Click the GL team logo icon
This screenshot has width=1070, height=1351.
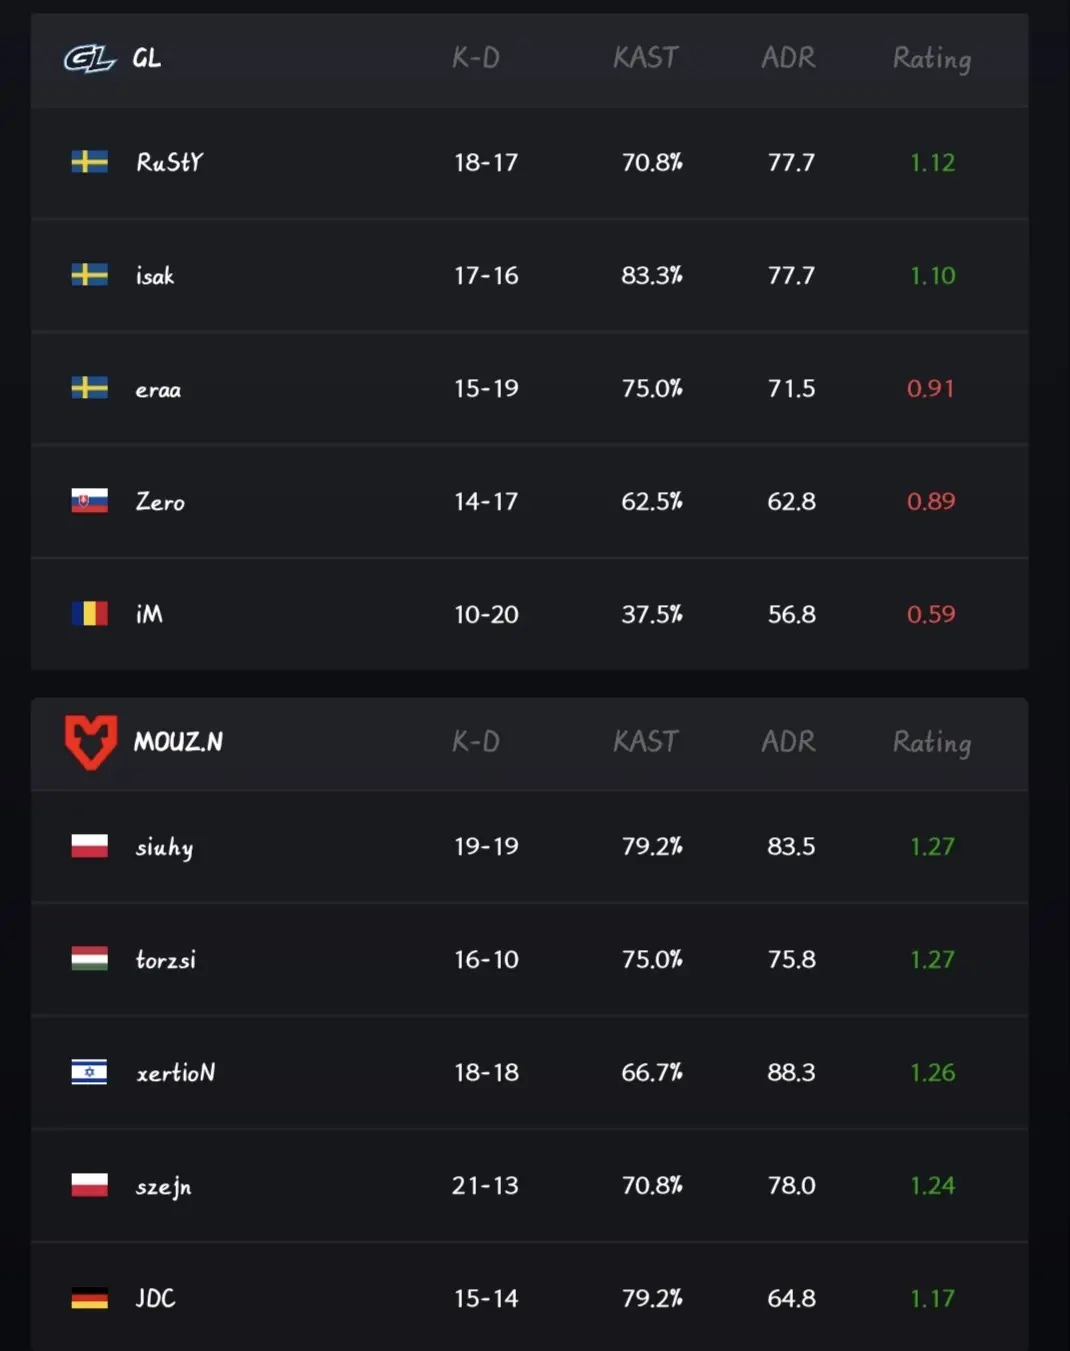click(89, 60)
